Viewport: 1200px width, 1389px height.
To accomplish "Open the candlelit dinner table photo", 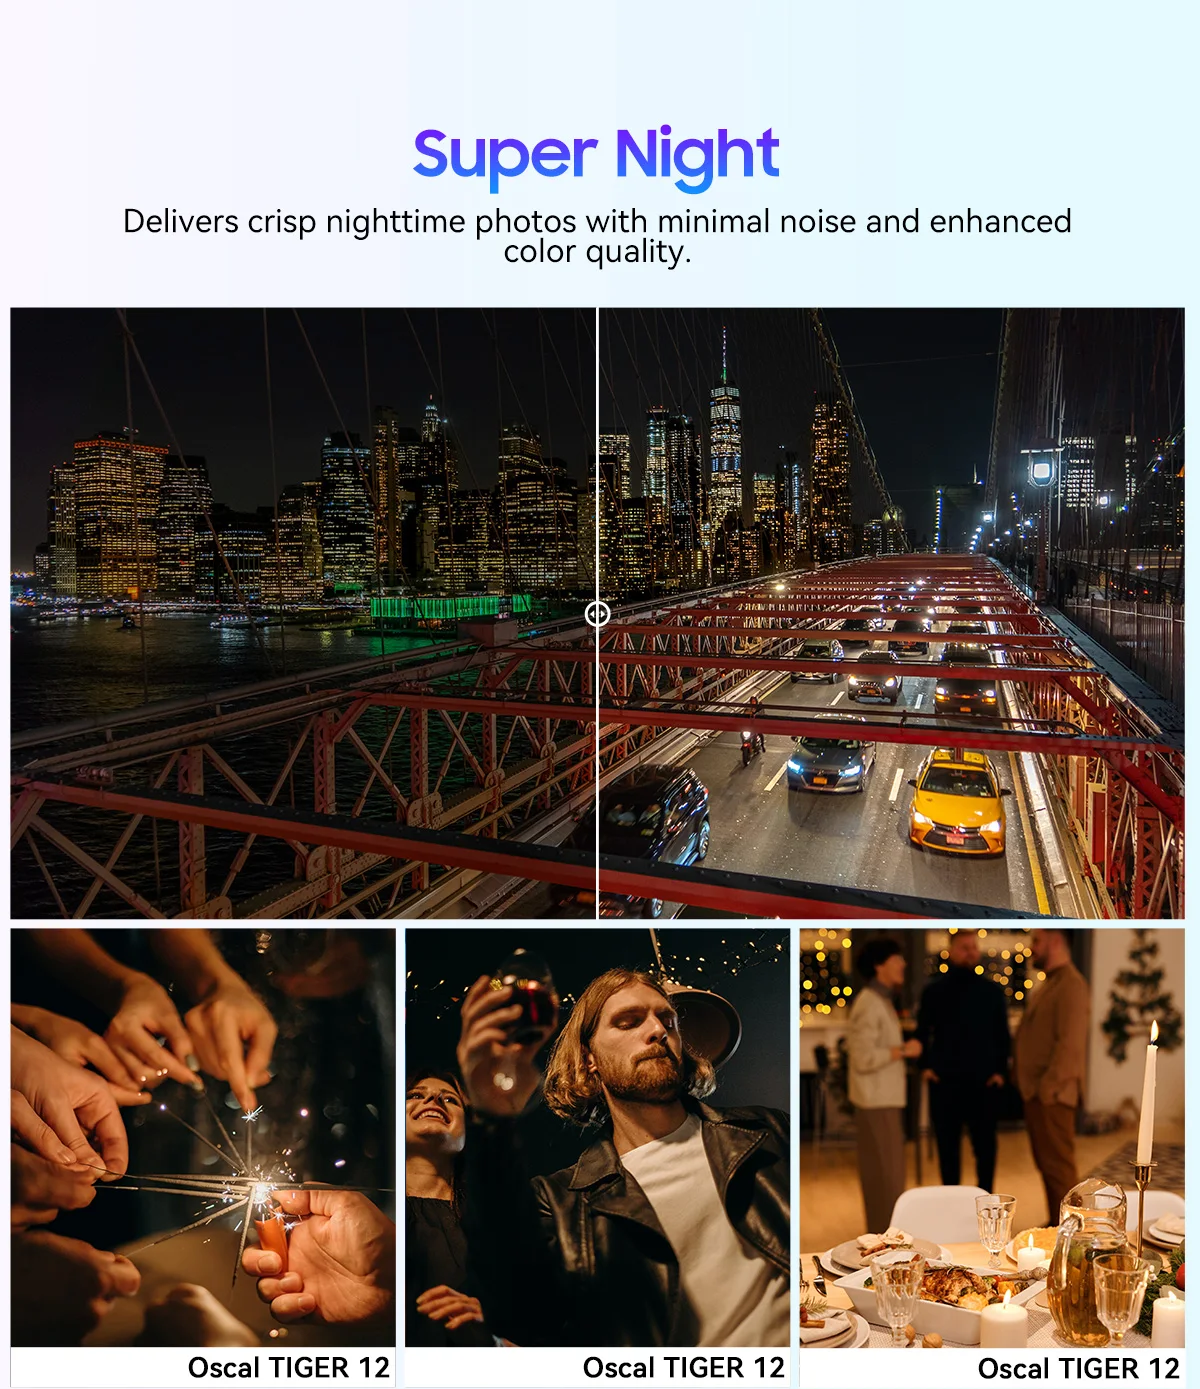I will click(x=992, y=1137).
